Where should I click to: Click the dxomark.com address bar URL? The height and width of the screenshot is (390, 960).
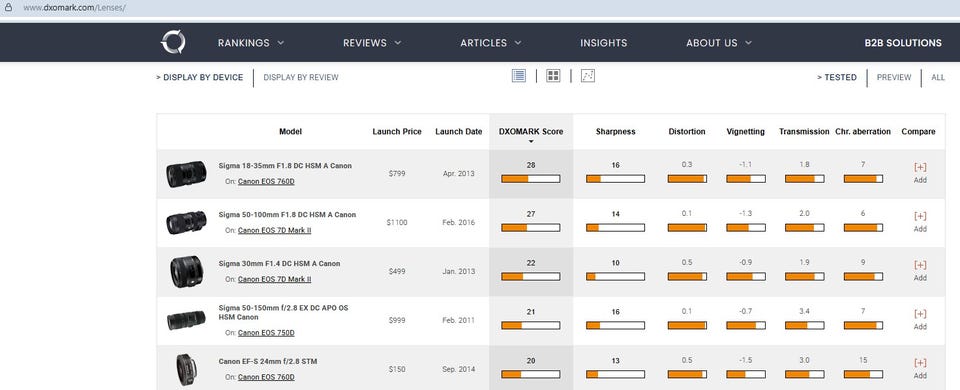[74, 9]
